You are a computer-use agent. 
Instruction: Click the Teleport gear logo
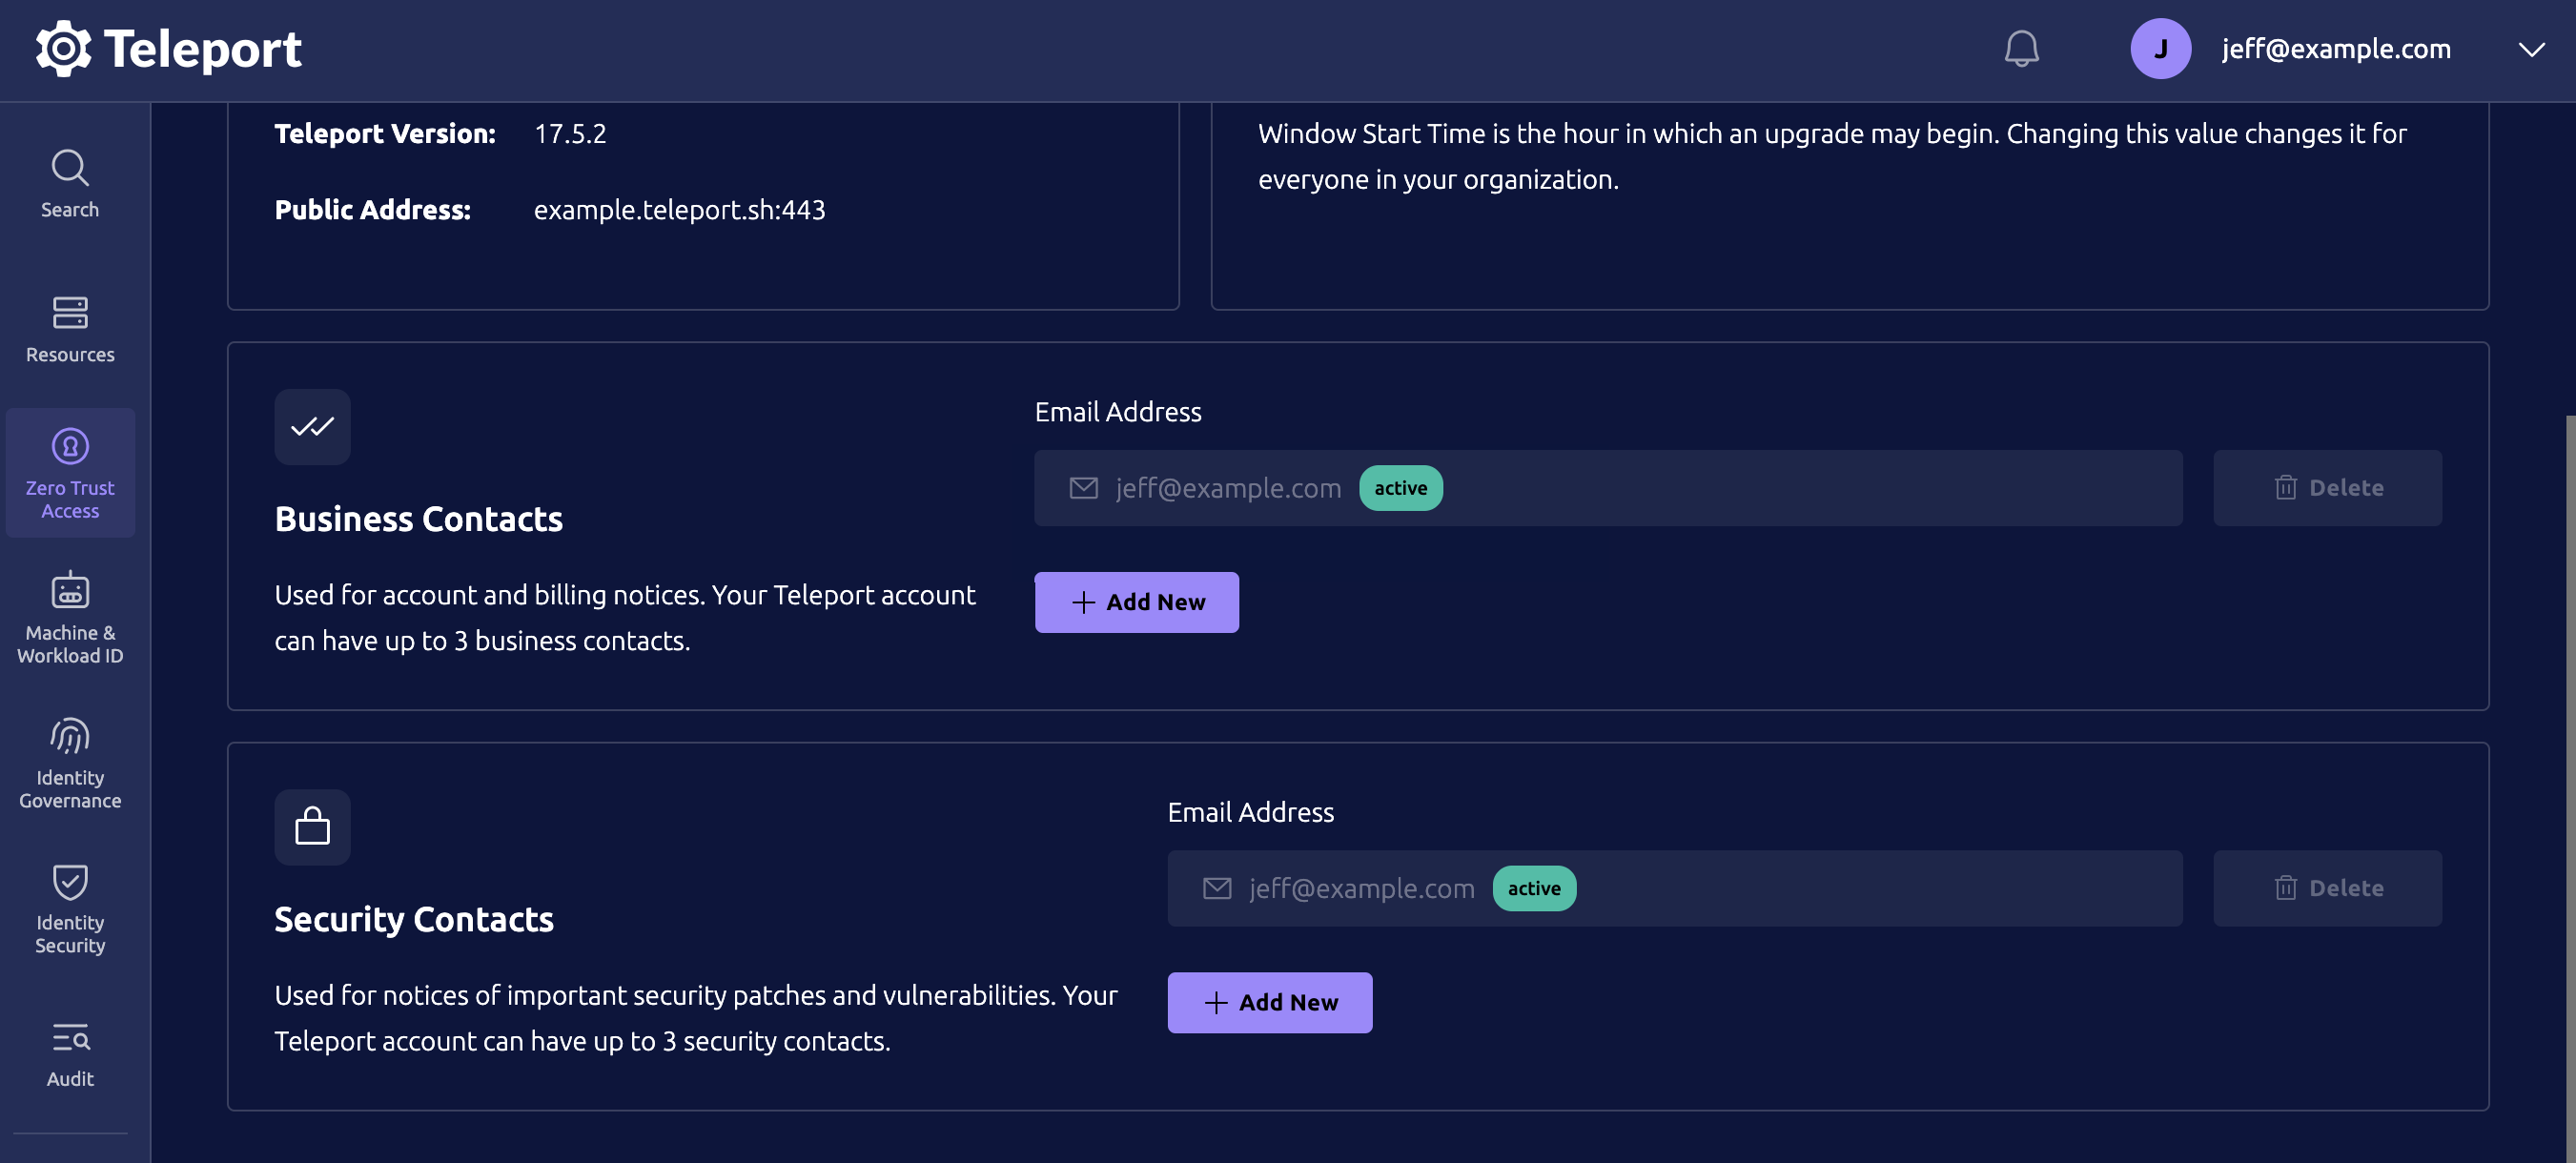pyautogui.click(x=63, y=48)
